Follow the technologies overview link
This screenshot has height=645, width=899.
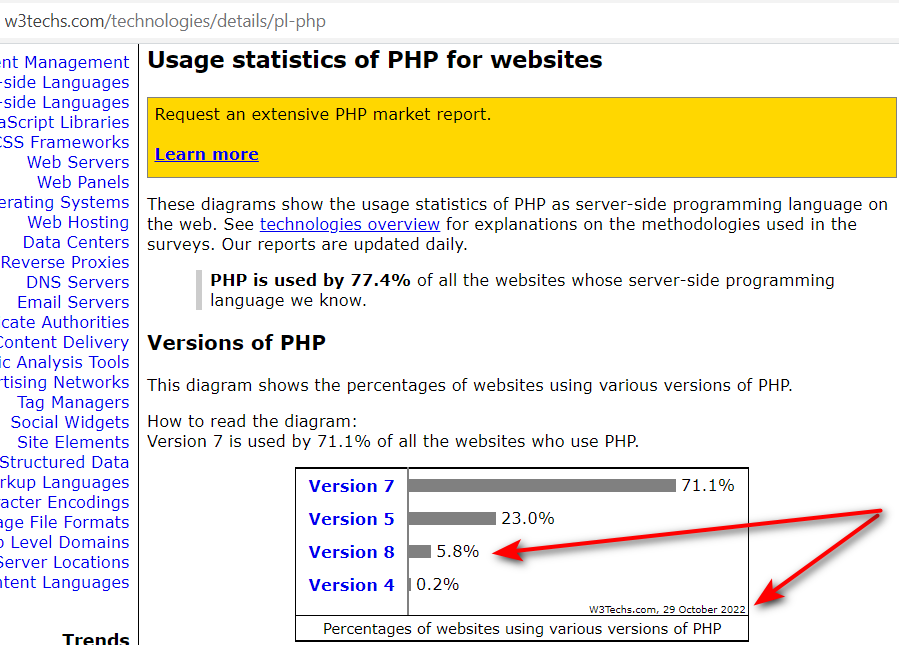tap(350, 224)
